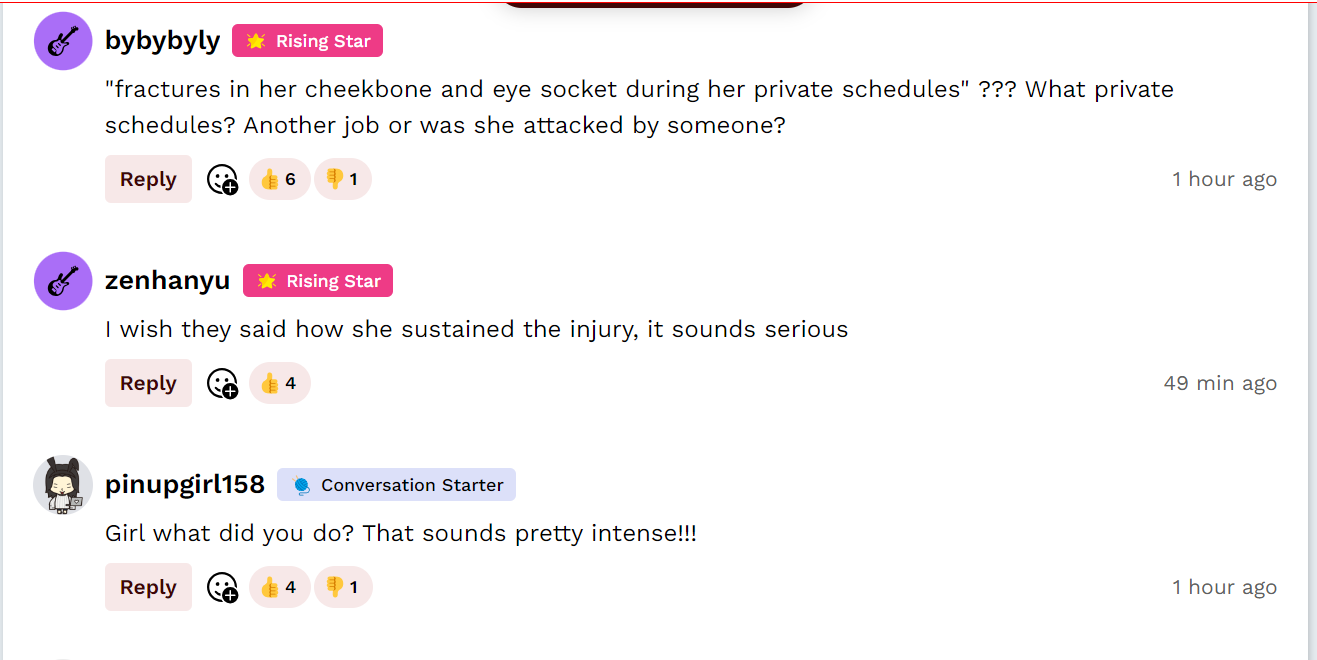The height and width of the screenshot is (660, 1317).
Task: Reply to pinupgirl158's comment
Action: [148, 588]
